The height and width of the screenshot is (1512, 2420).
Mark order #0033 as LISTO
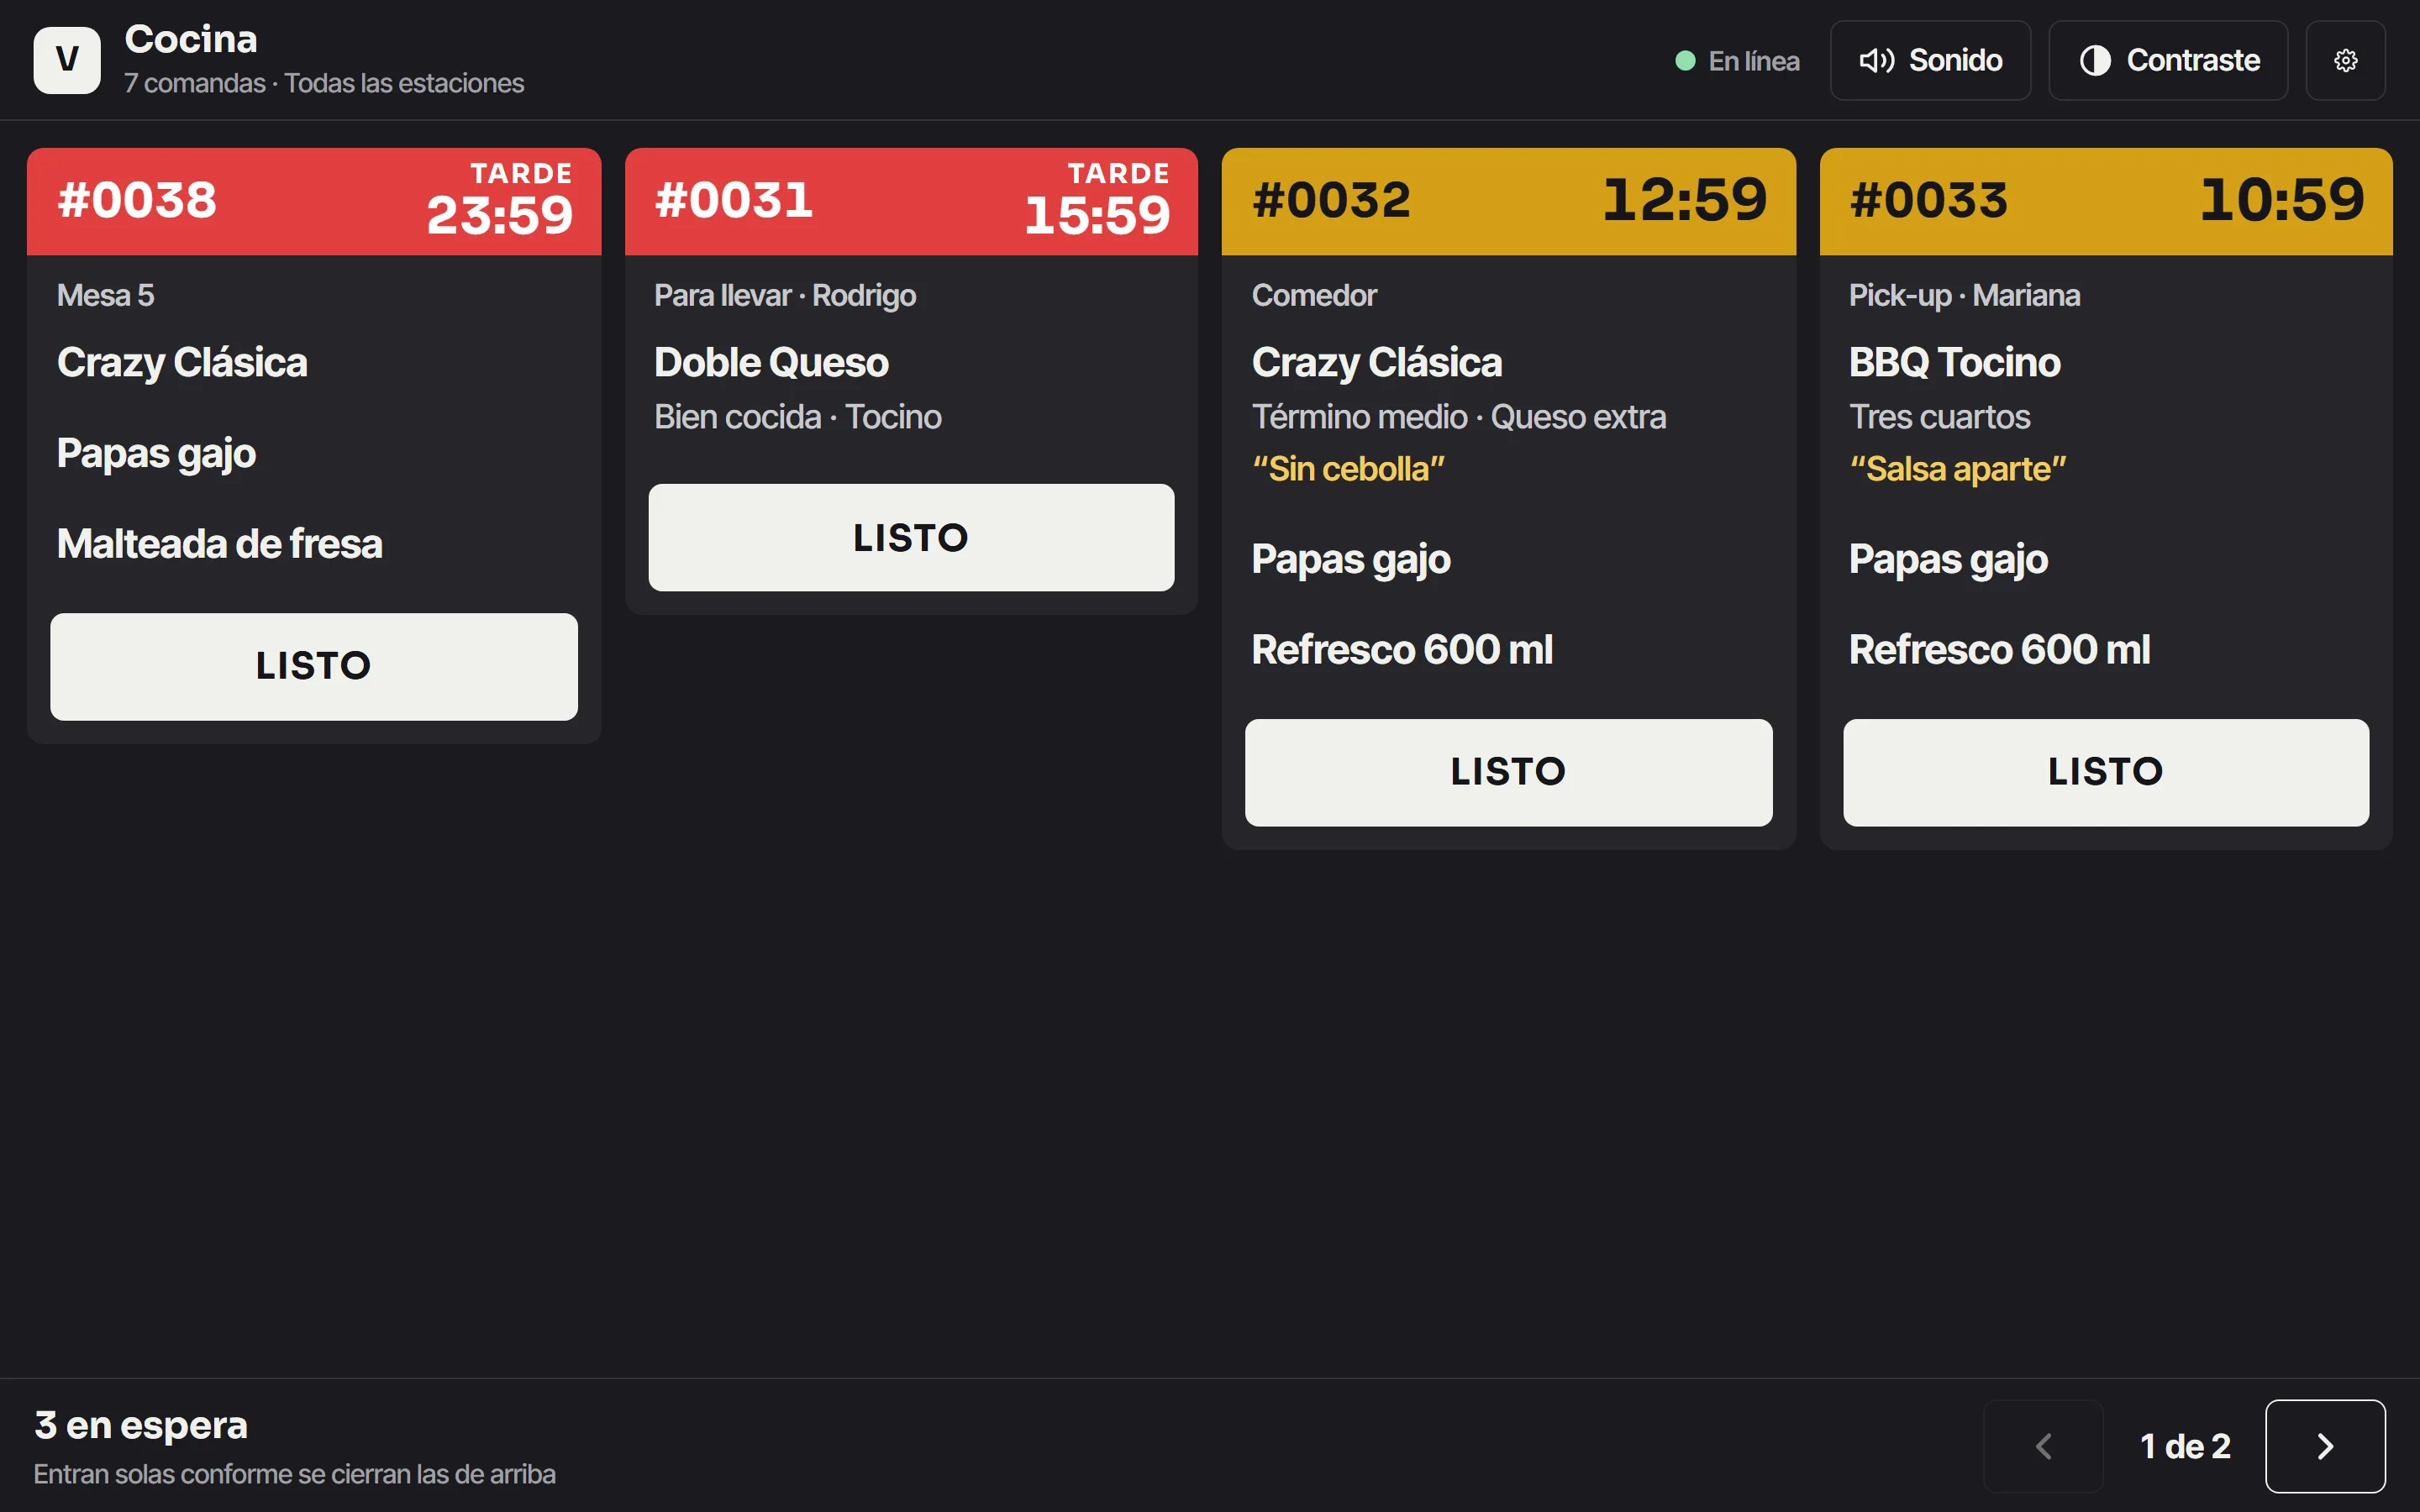[2106, 772]
